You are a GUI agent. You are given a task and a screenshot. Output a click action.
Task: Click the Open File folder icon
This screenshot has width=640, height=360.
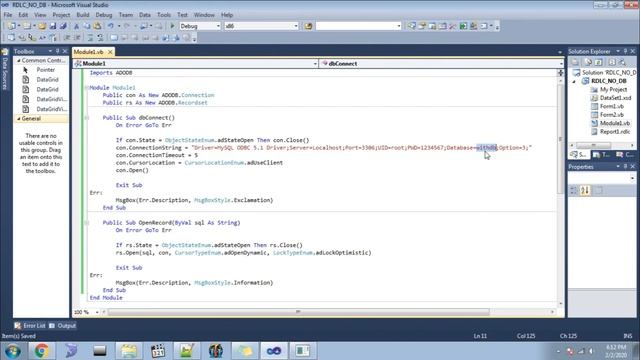[x=42, y=26]
